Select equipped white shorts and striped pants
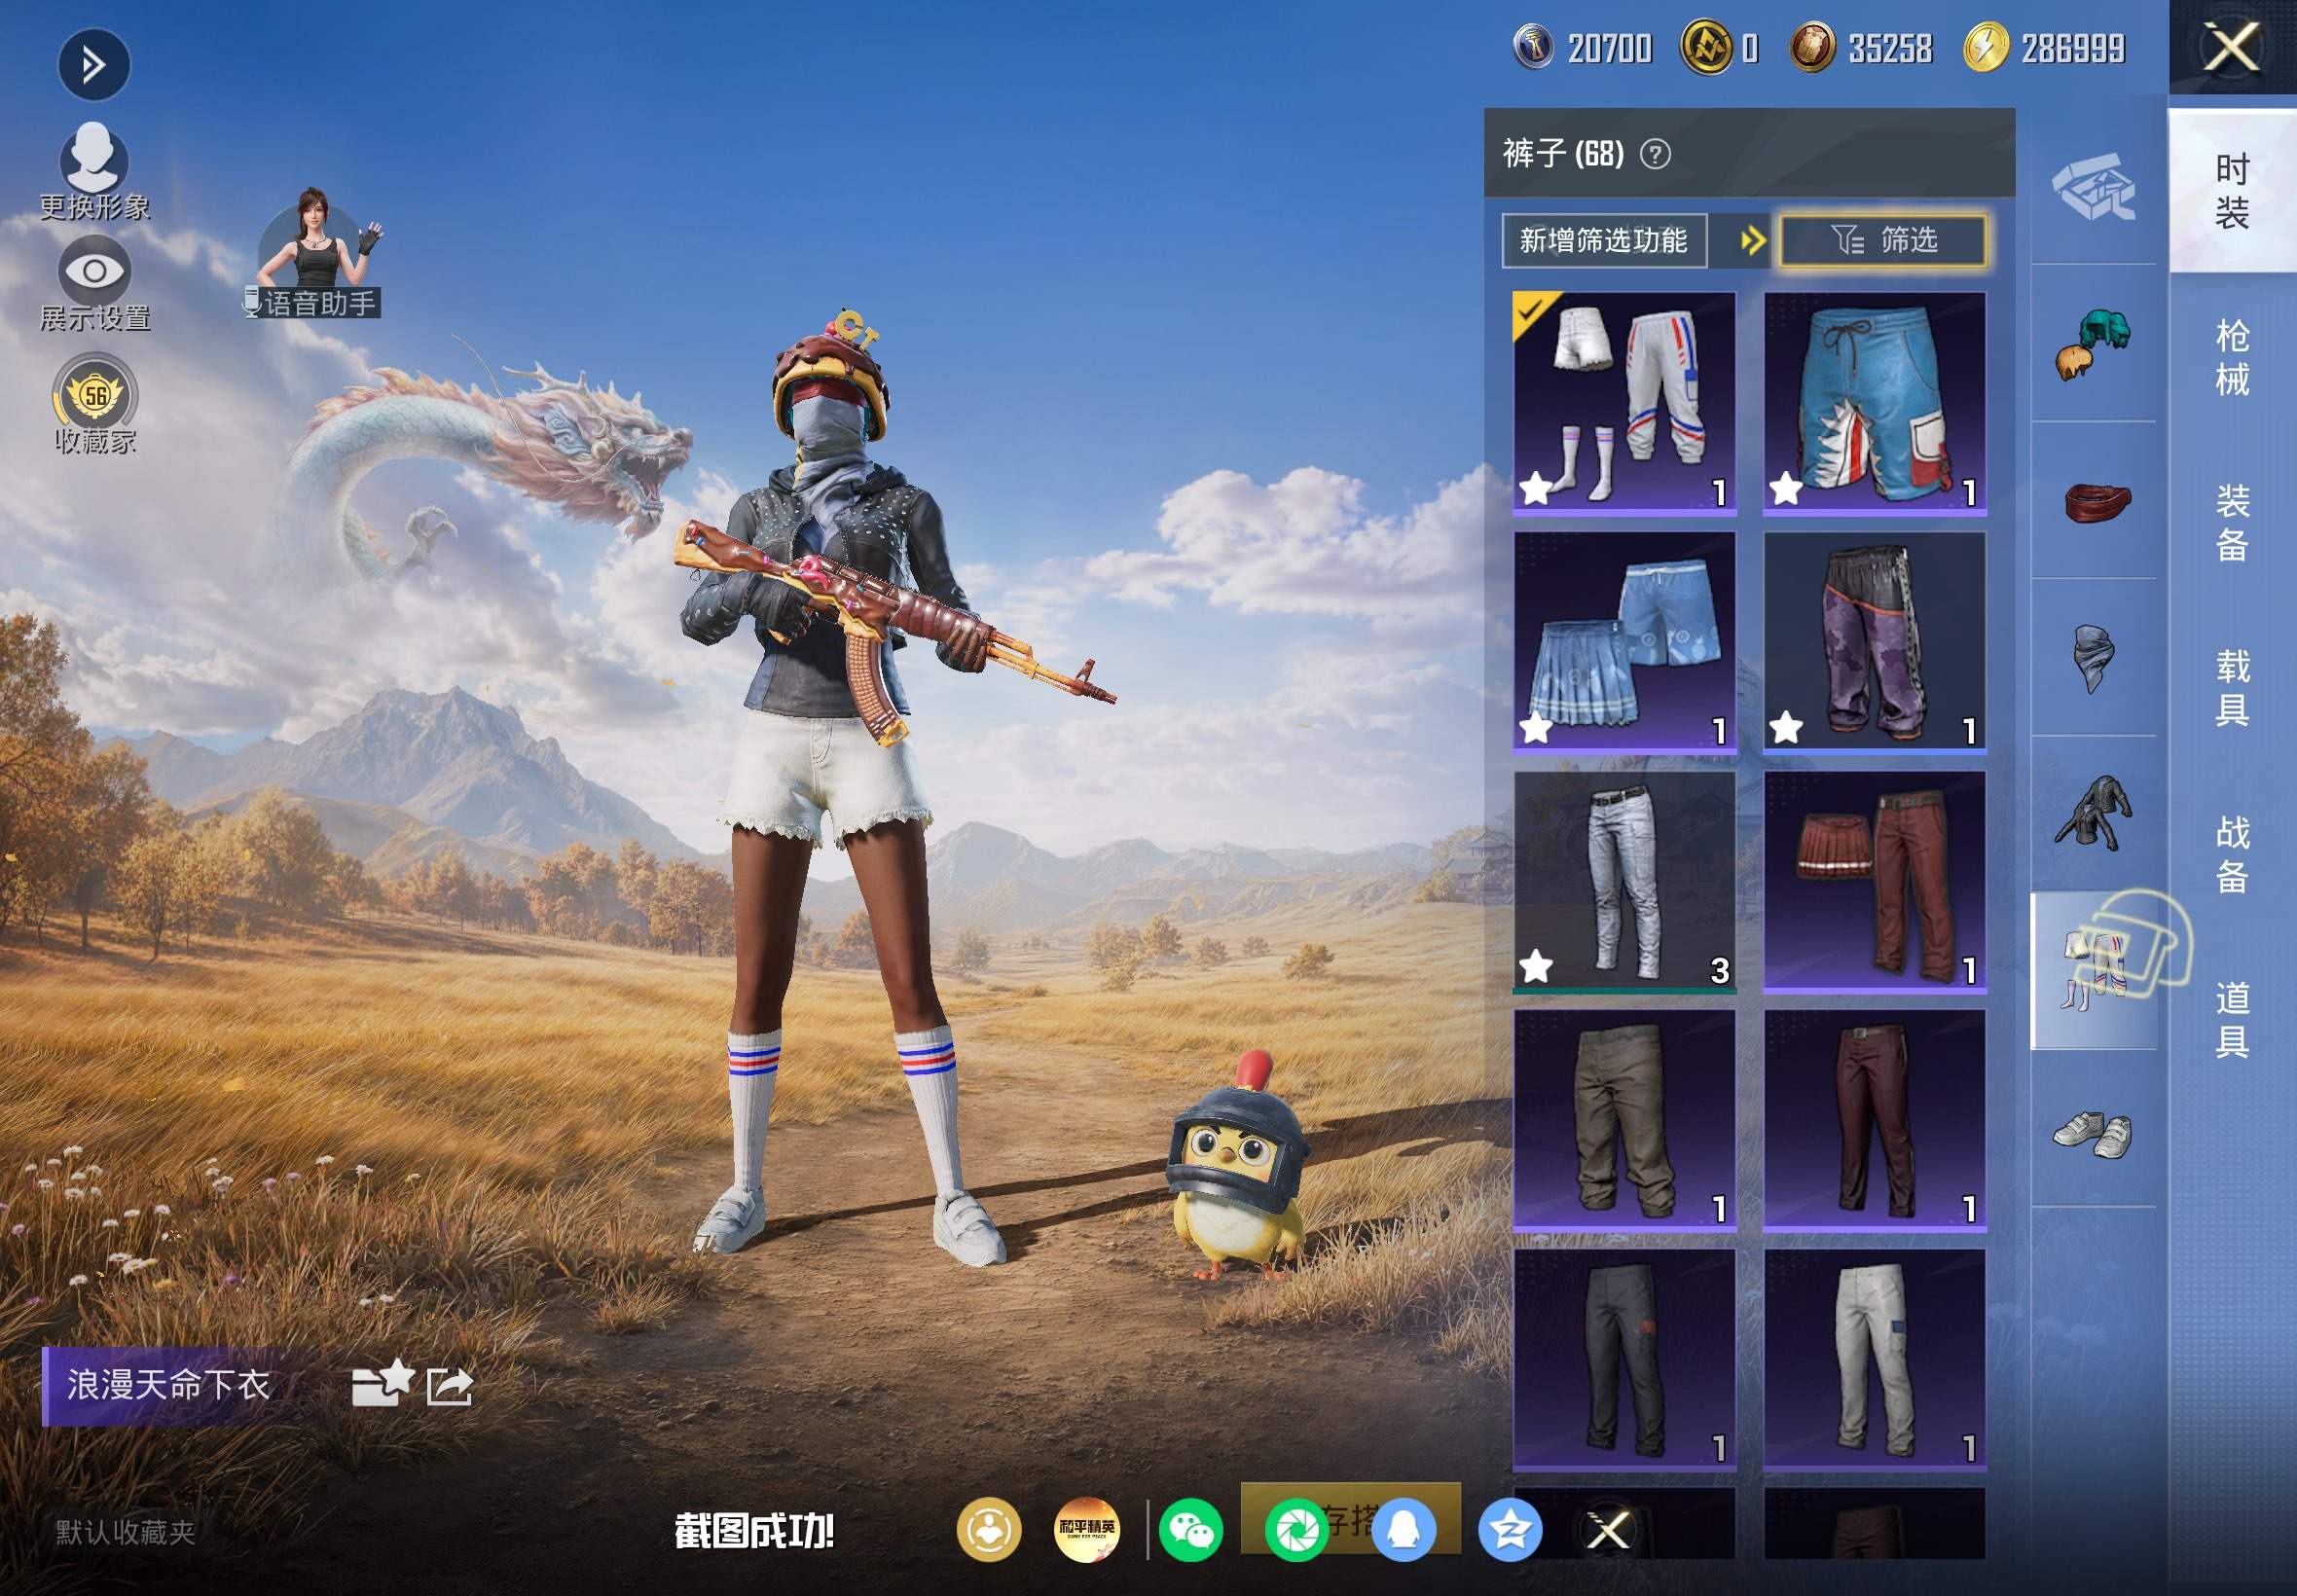Image resolution: width=2297 pixels, height=1596 pixels. click(x=1624, y=403)
